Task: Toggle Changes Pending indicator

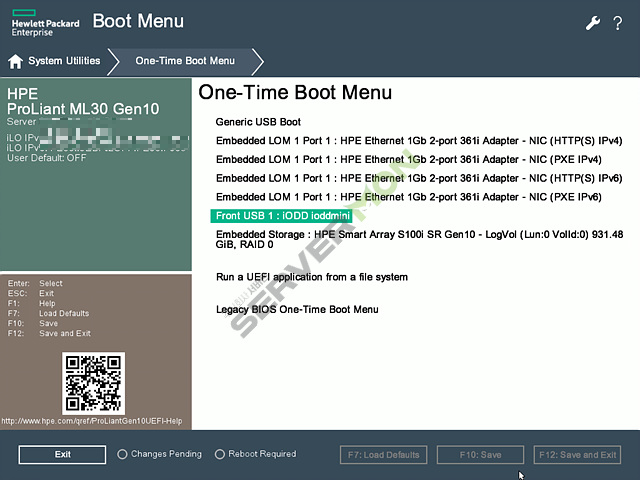Action: pos(159,454)
